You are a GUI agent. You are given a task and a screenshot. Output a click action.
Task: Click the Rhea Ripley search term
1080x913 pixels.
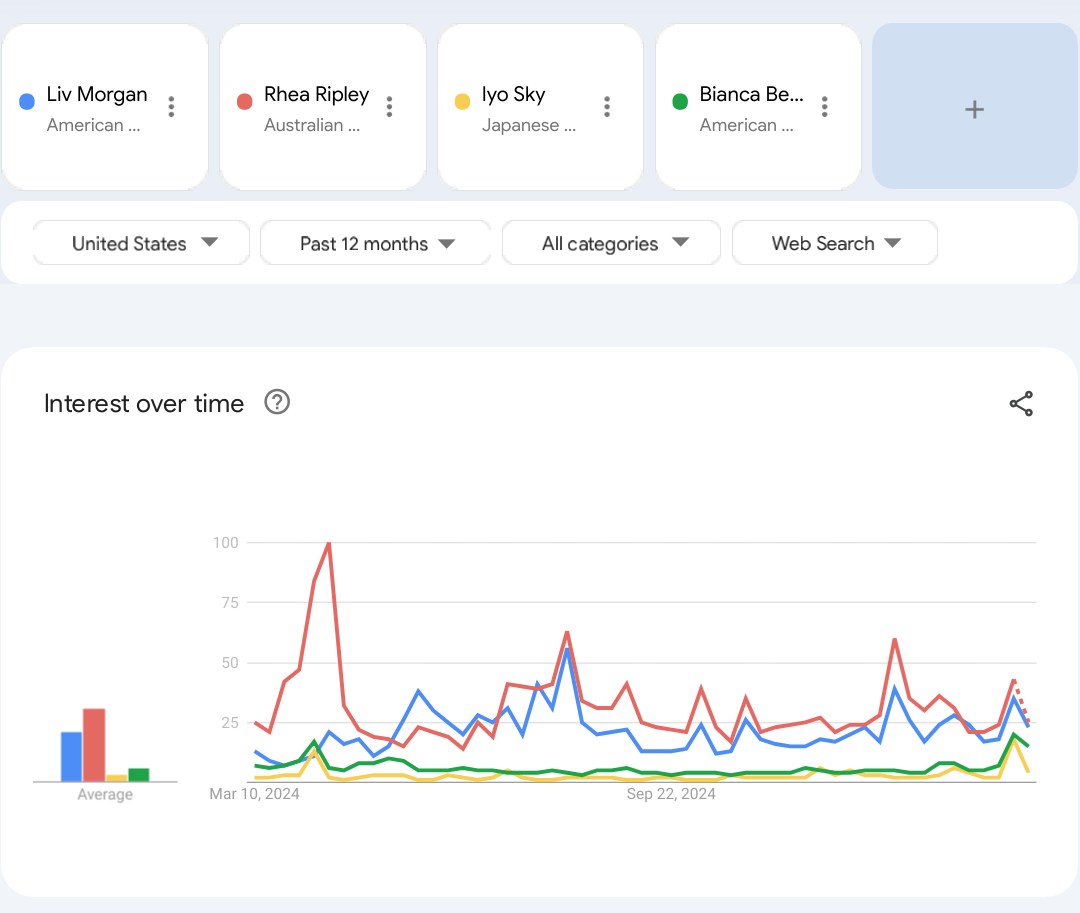point(317,94)
